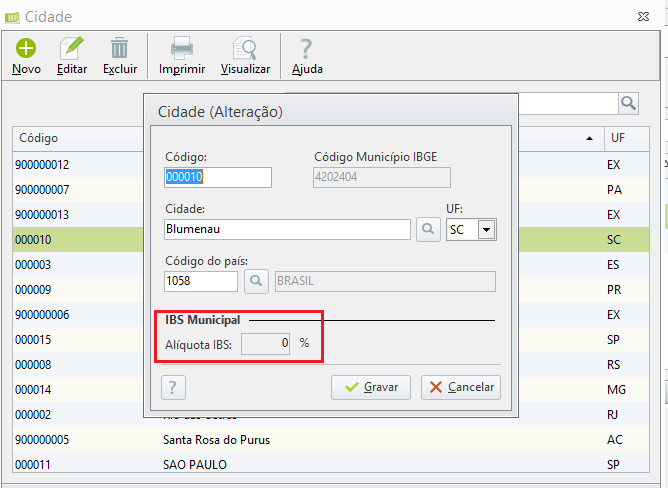This screenshot has width=668, height=488.
Task: Click the Novo green plus icon
Action: pyautogui.click(x=26, y=48)
